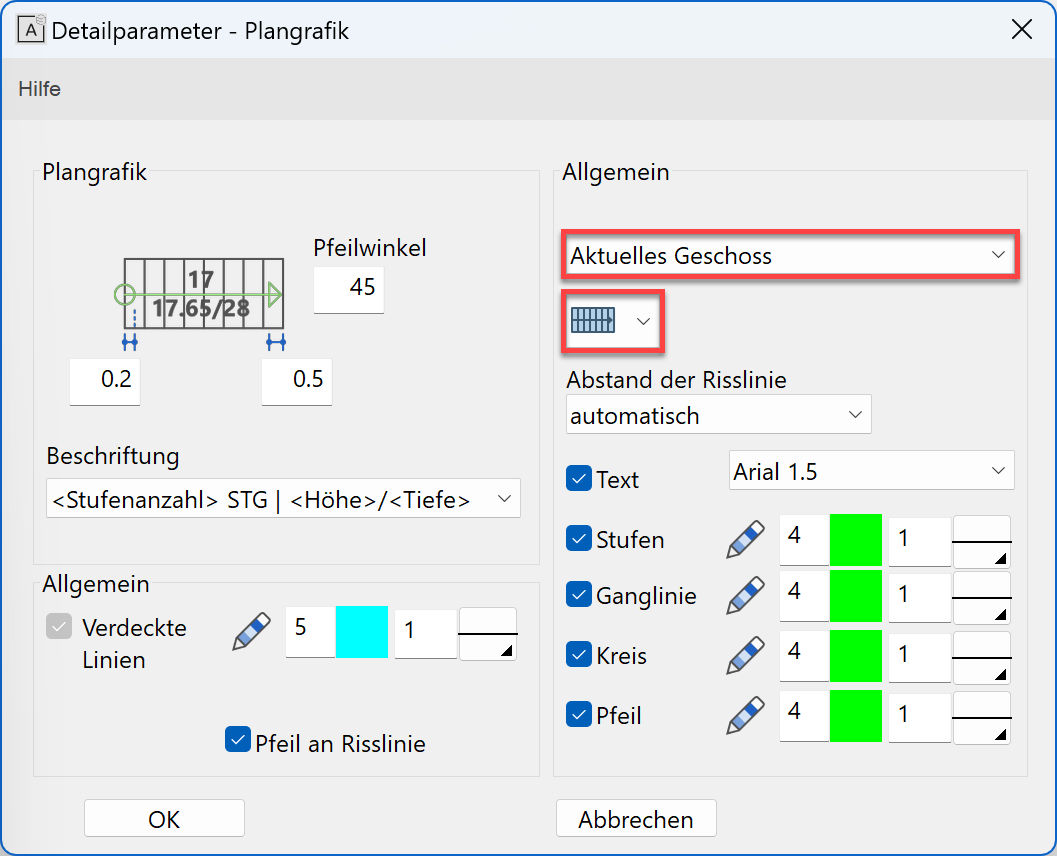Click the pencil icon next to Ganglinie
The height and width of the screenshot is (856, 1057).
[x=745, y=595]
